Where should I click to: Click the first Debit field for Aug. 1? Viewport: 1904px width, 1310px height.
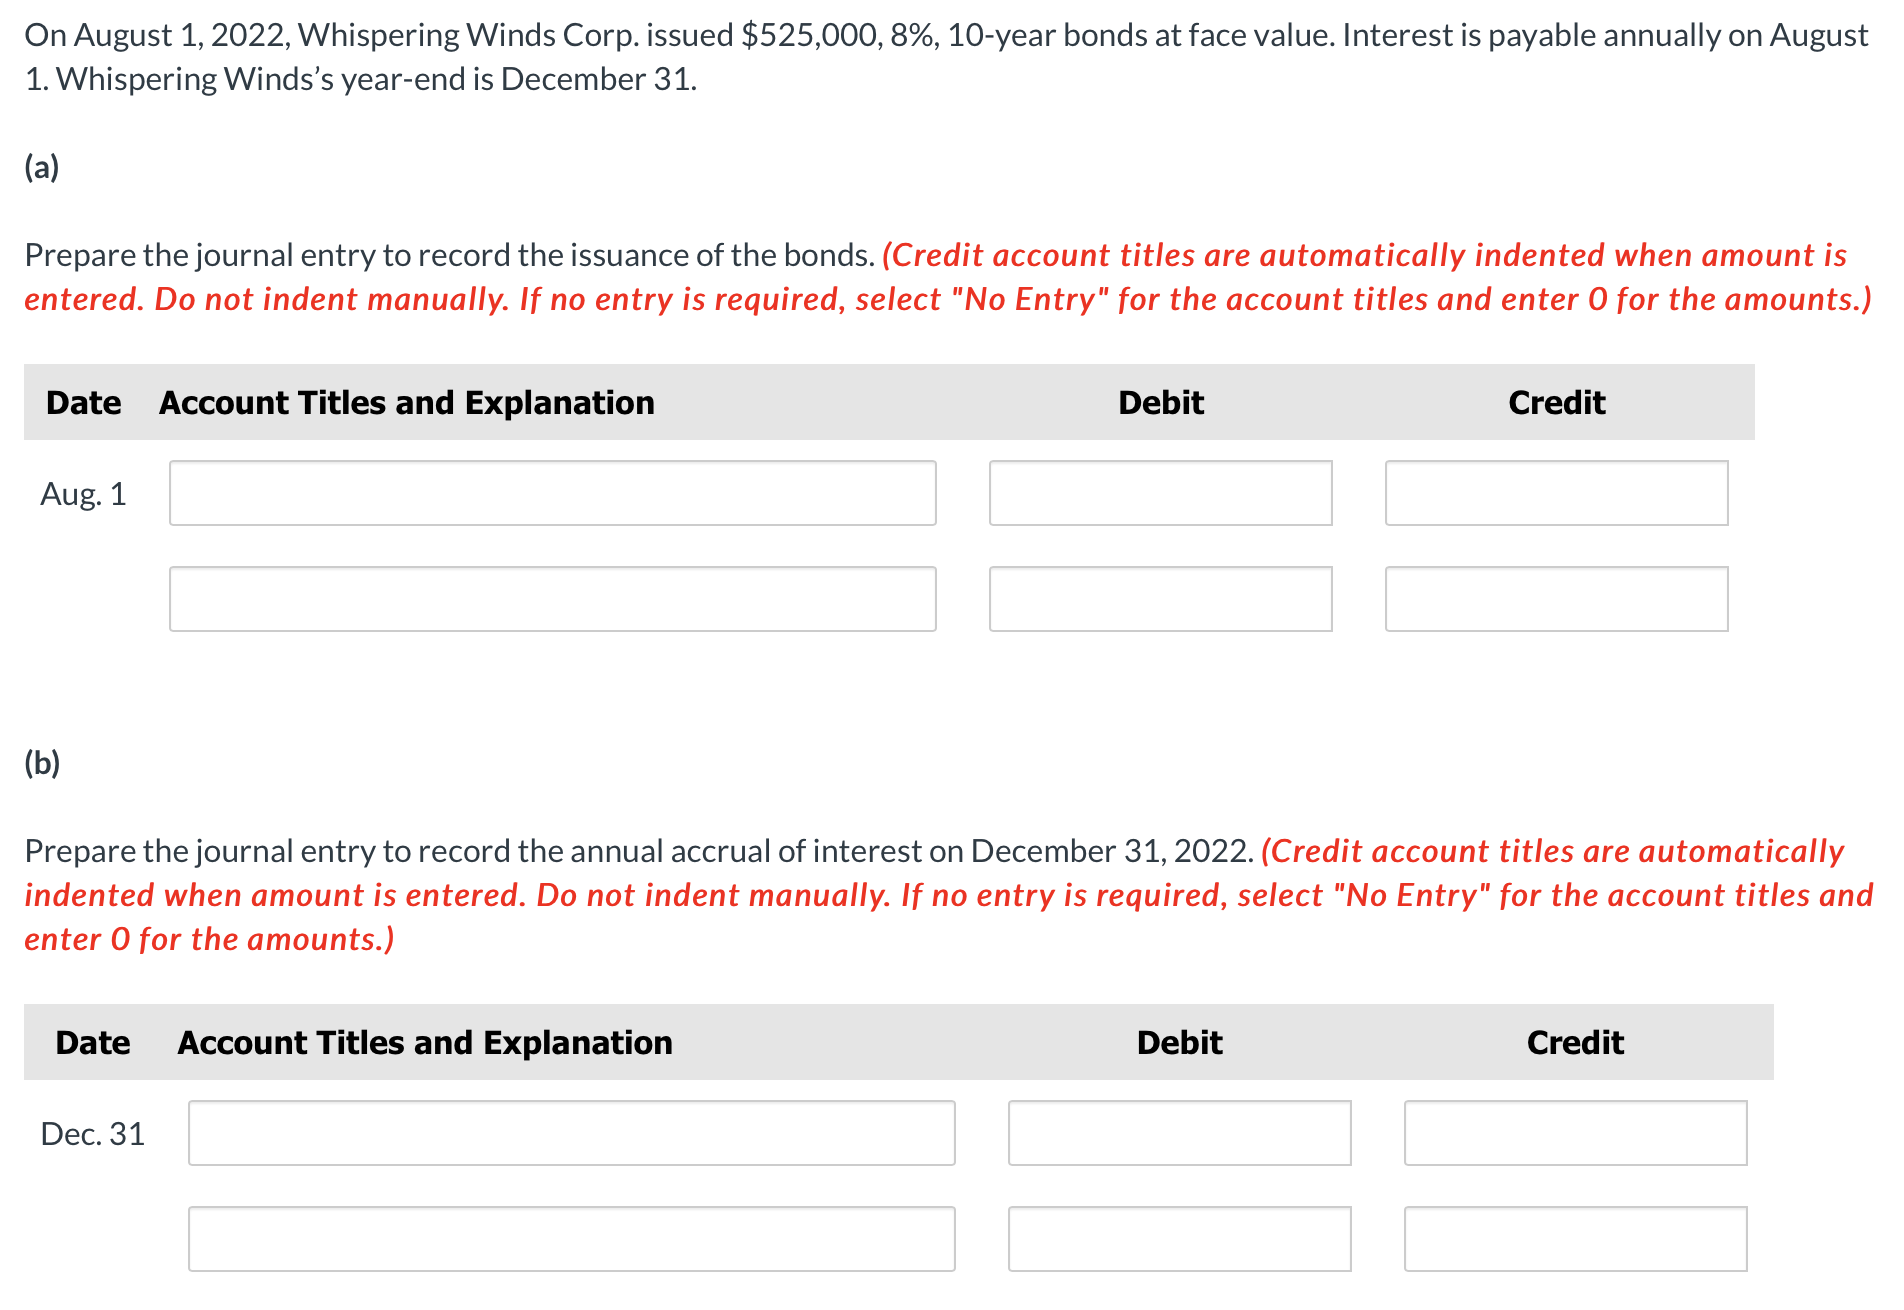tap(1160, 493)
